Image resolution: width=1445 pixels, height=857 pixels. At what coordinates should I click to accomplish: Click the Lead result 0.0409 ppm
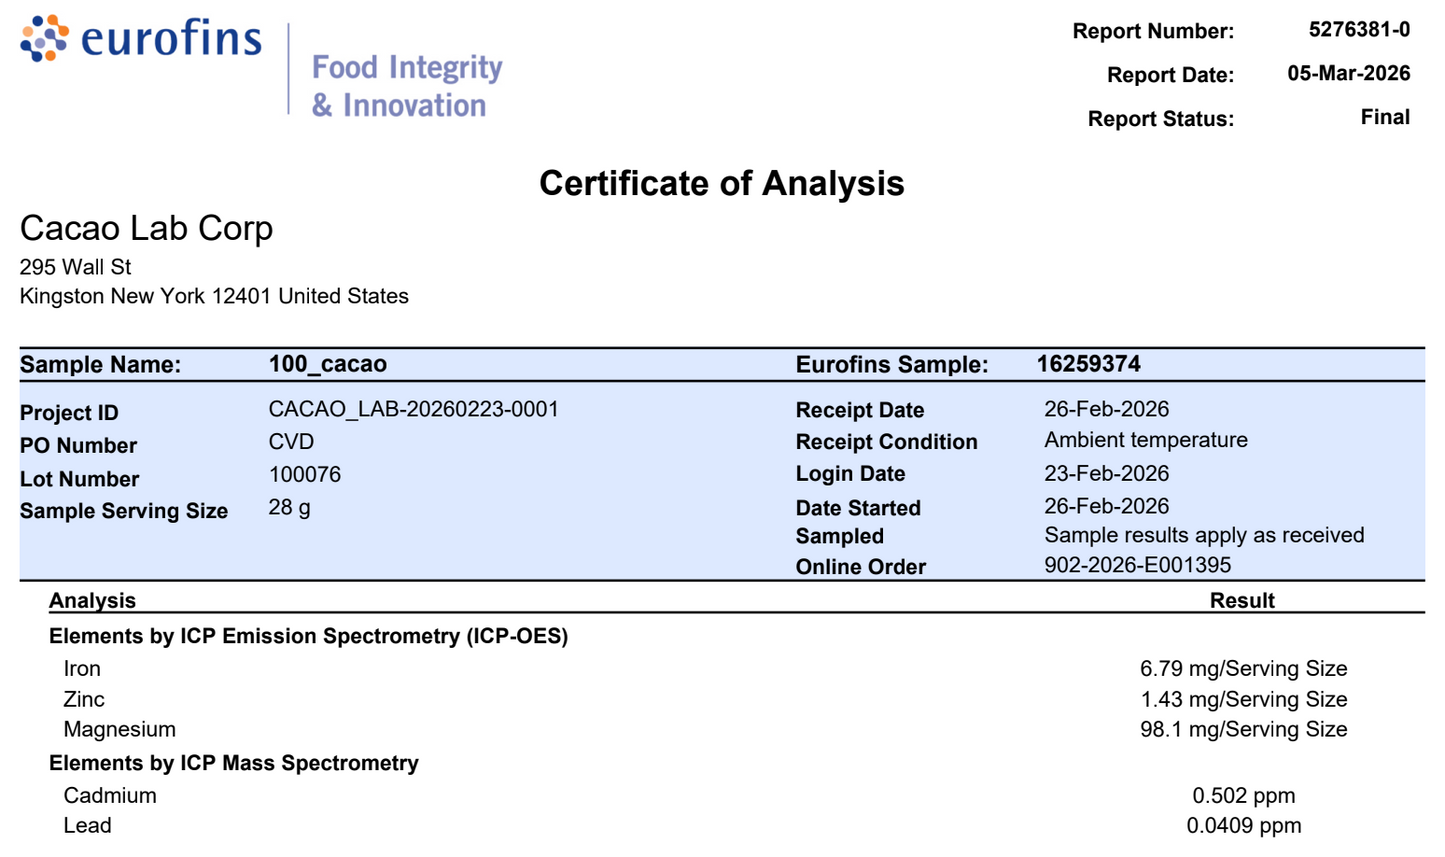tap(1243, 825)
